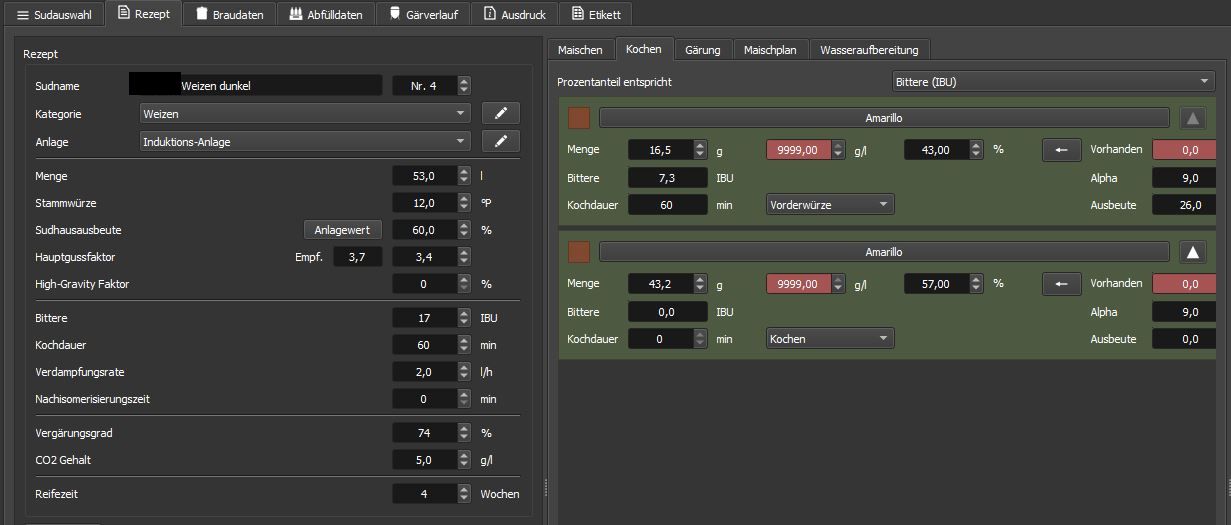Click the pencil edit icon beside Anlage
The height and width of the screenshot is (525, 1231).
[x=500, y=142]
